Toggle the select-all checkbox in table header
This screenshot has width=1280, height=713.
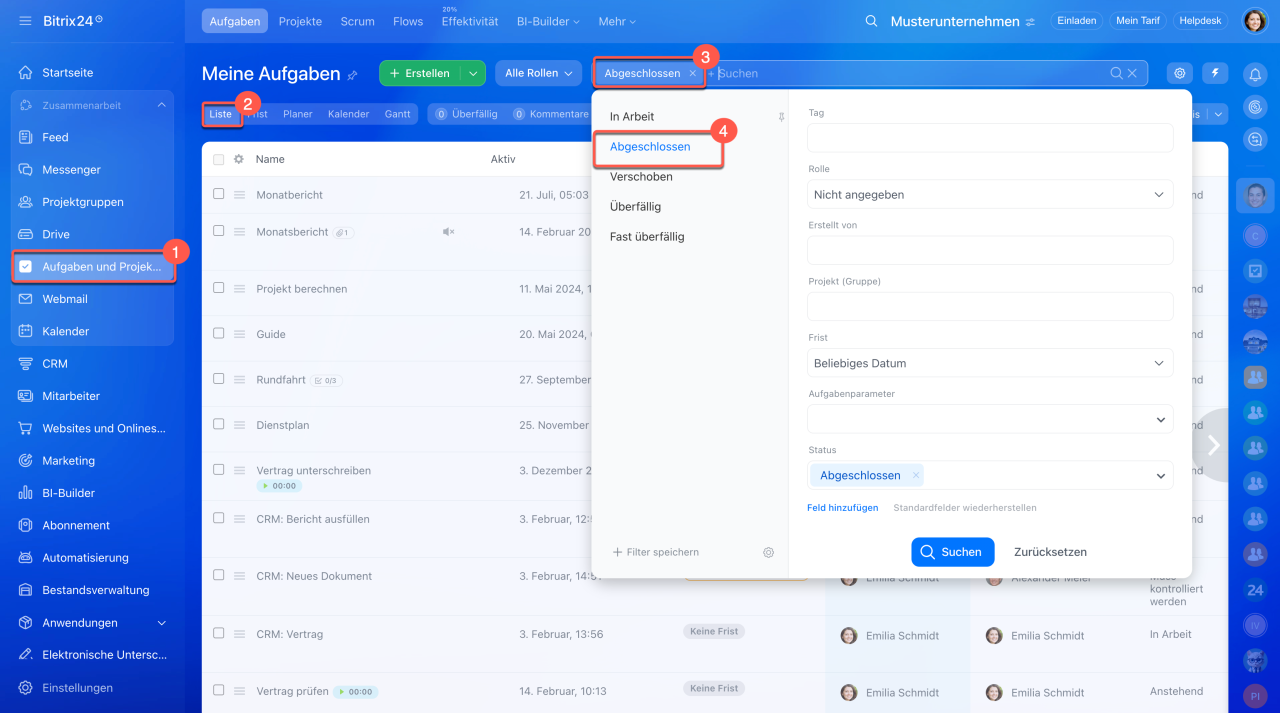point(218,159)
